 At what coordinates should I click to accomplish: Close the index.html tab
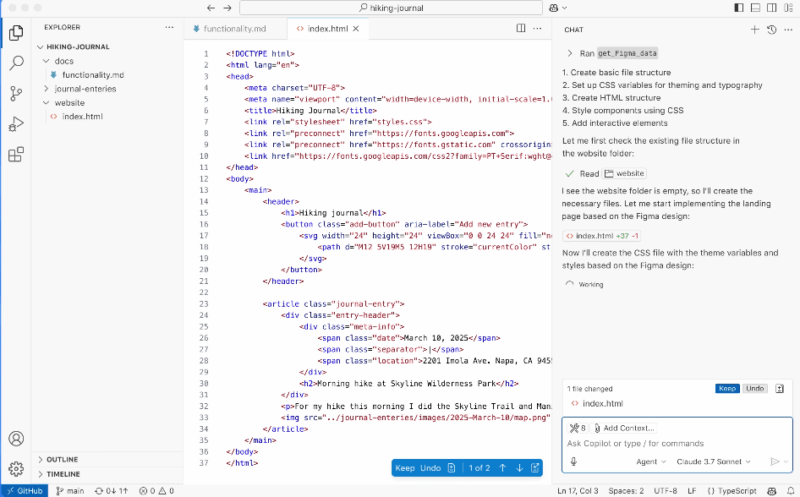click(x=356, y=29)
